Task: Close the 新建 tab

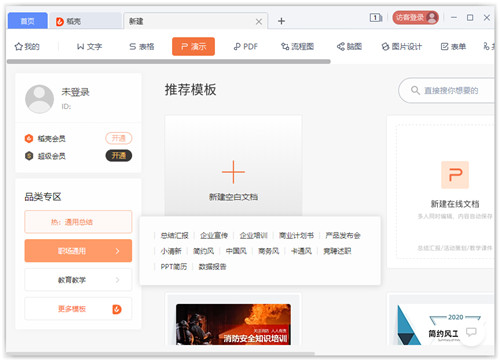Action: pos(259,22)
